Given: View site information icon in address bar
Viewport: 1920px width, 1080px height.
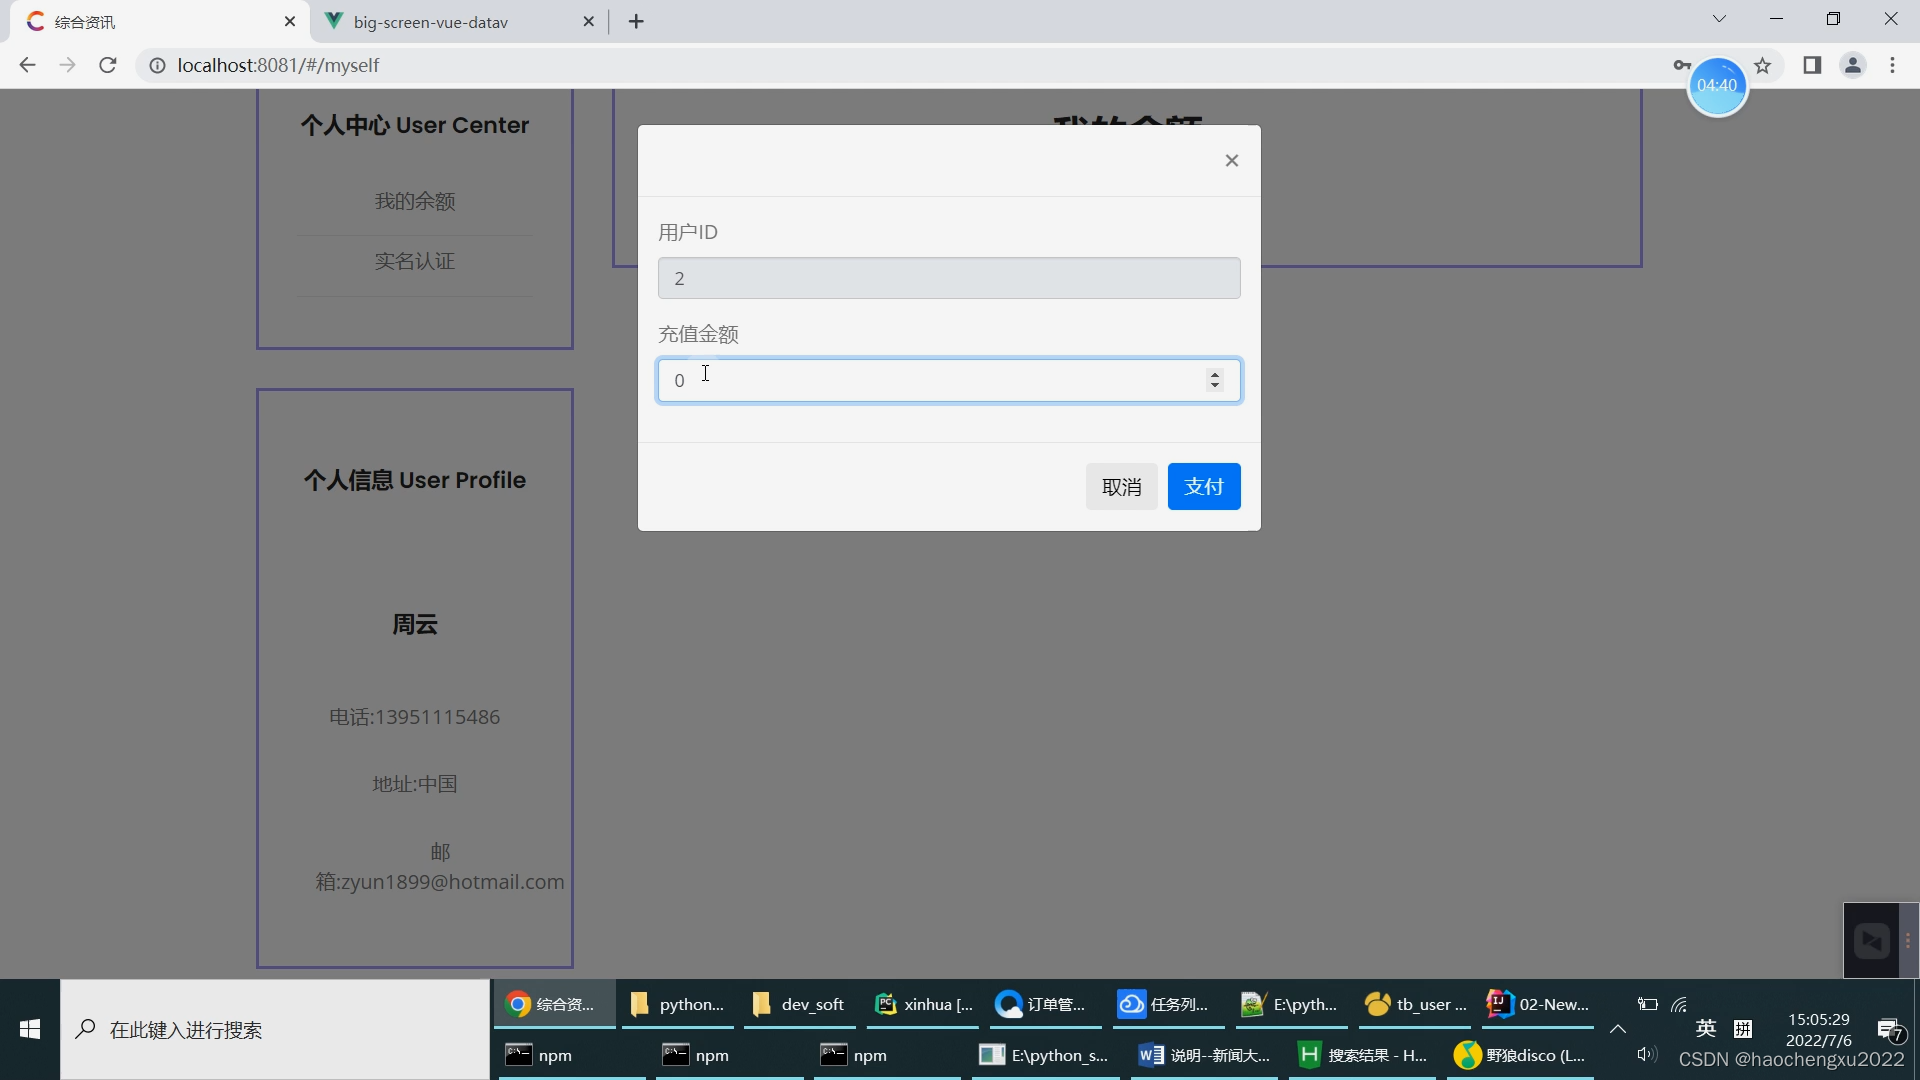Looking at the screenshot, I should click(x=157, y=65).
